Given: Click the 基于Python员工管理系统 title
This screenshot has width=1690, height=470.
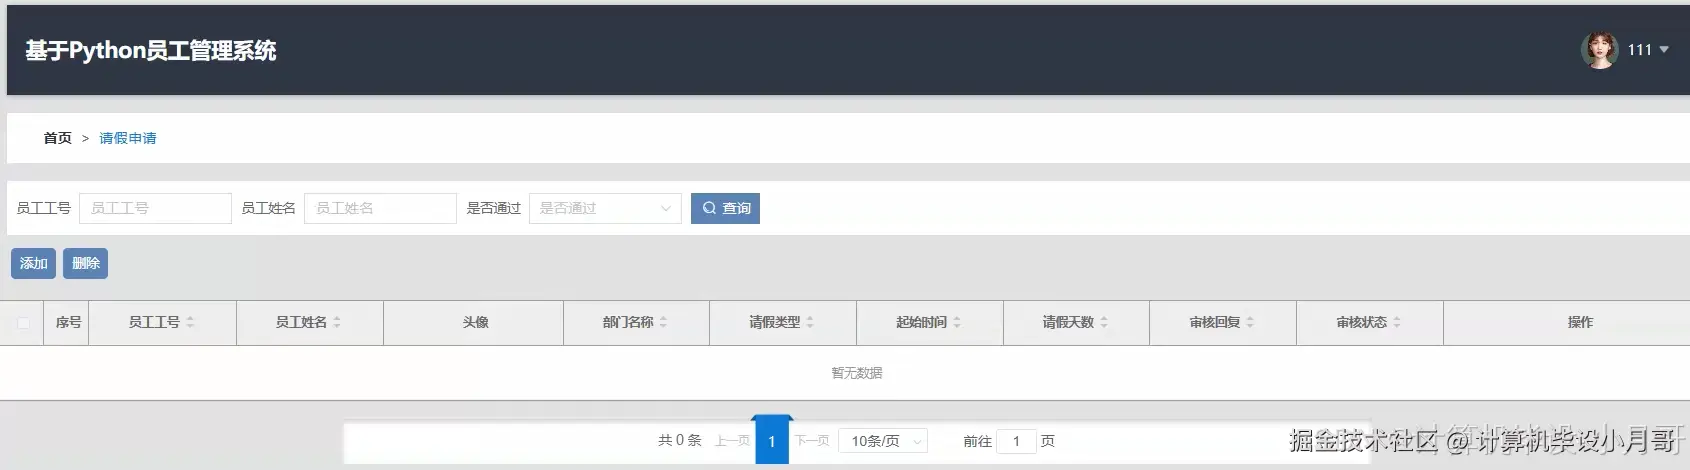Looking at the screenshot, I should click(151, 50).
